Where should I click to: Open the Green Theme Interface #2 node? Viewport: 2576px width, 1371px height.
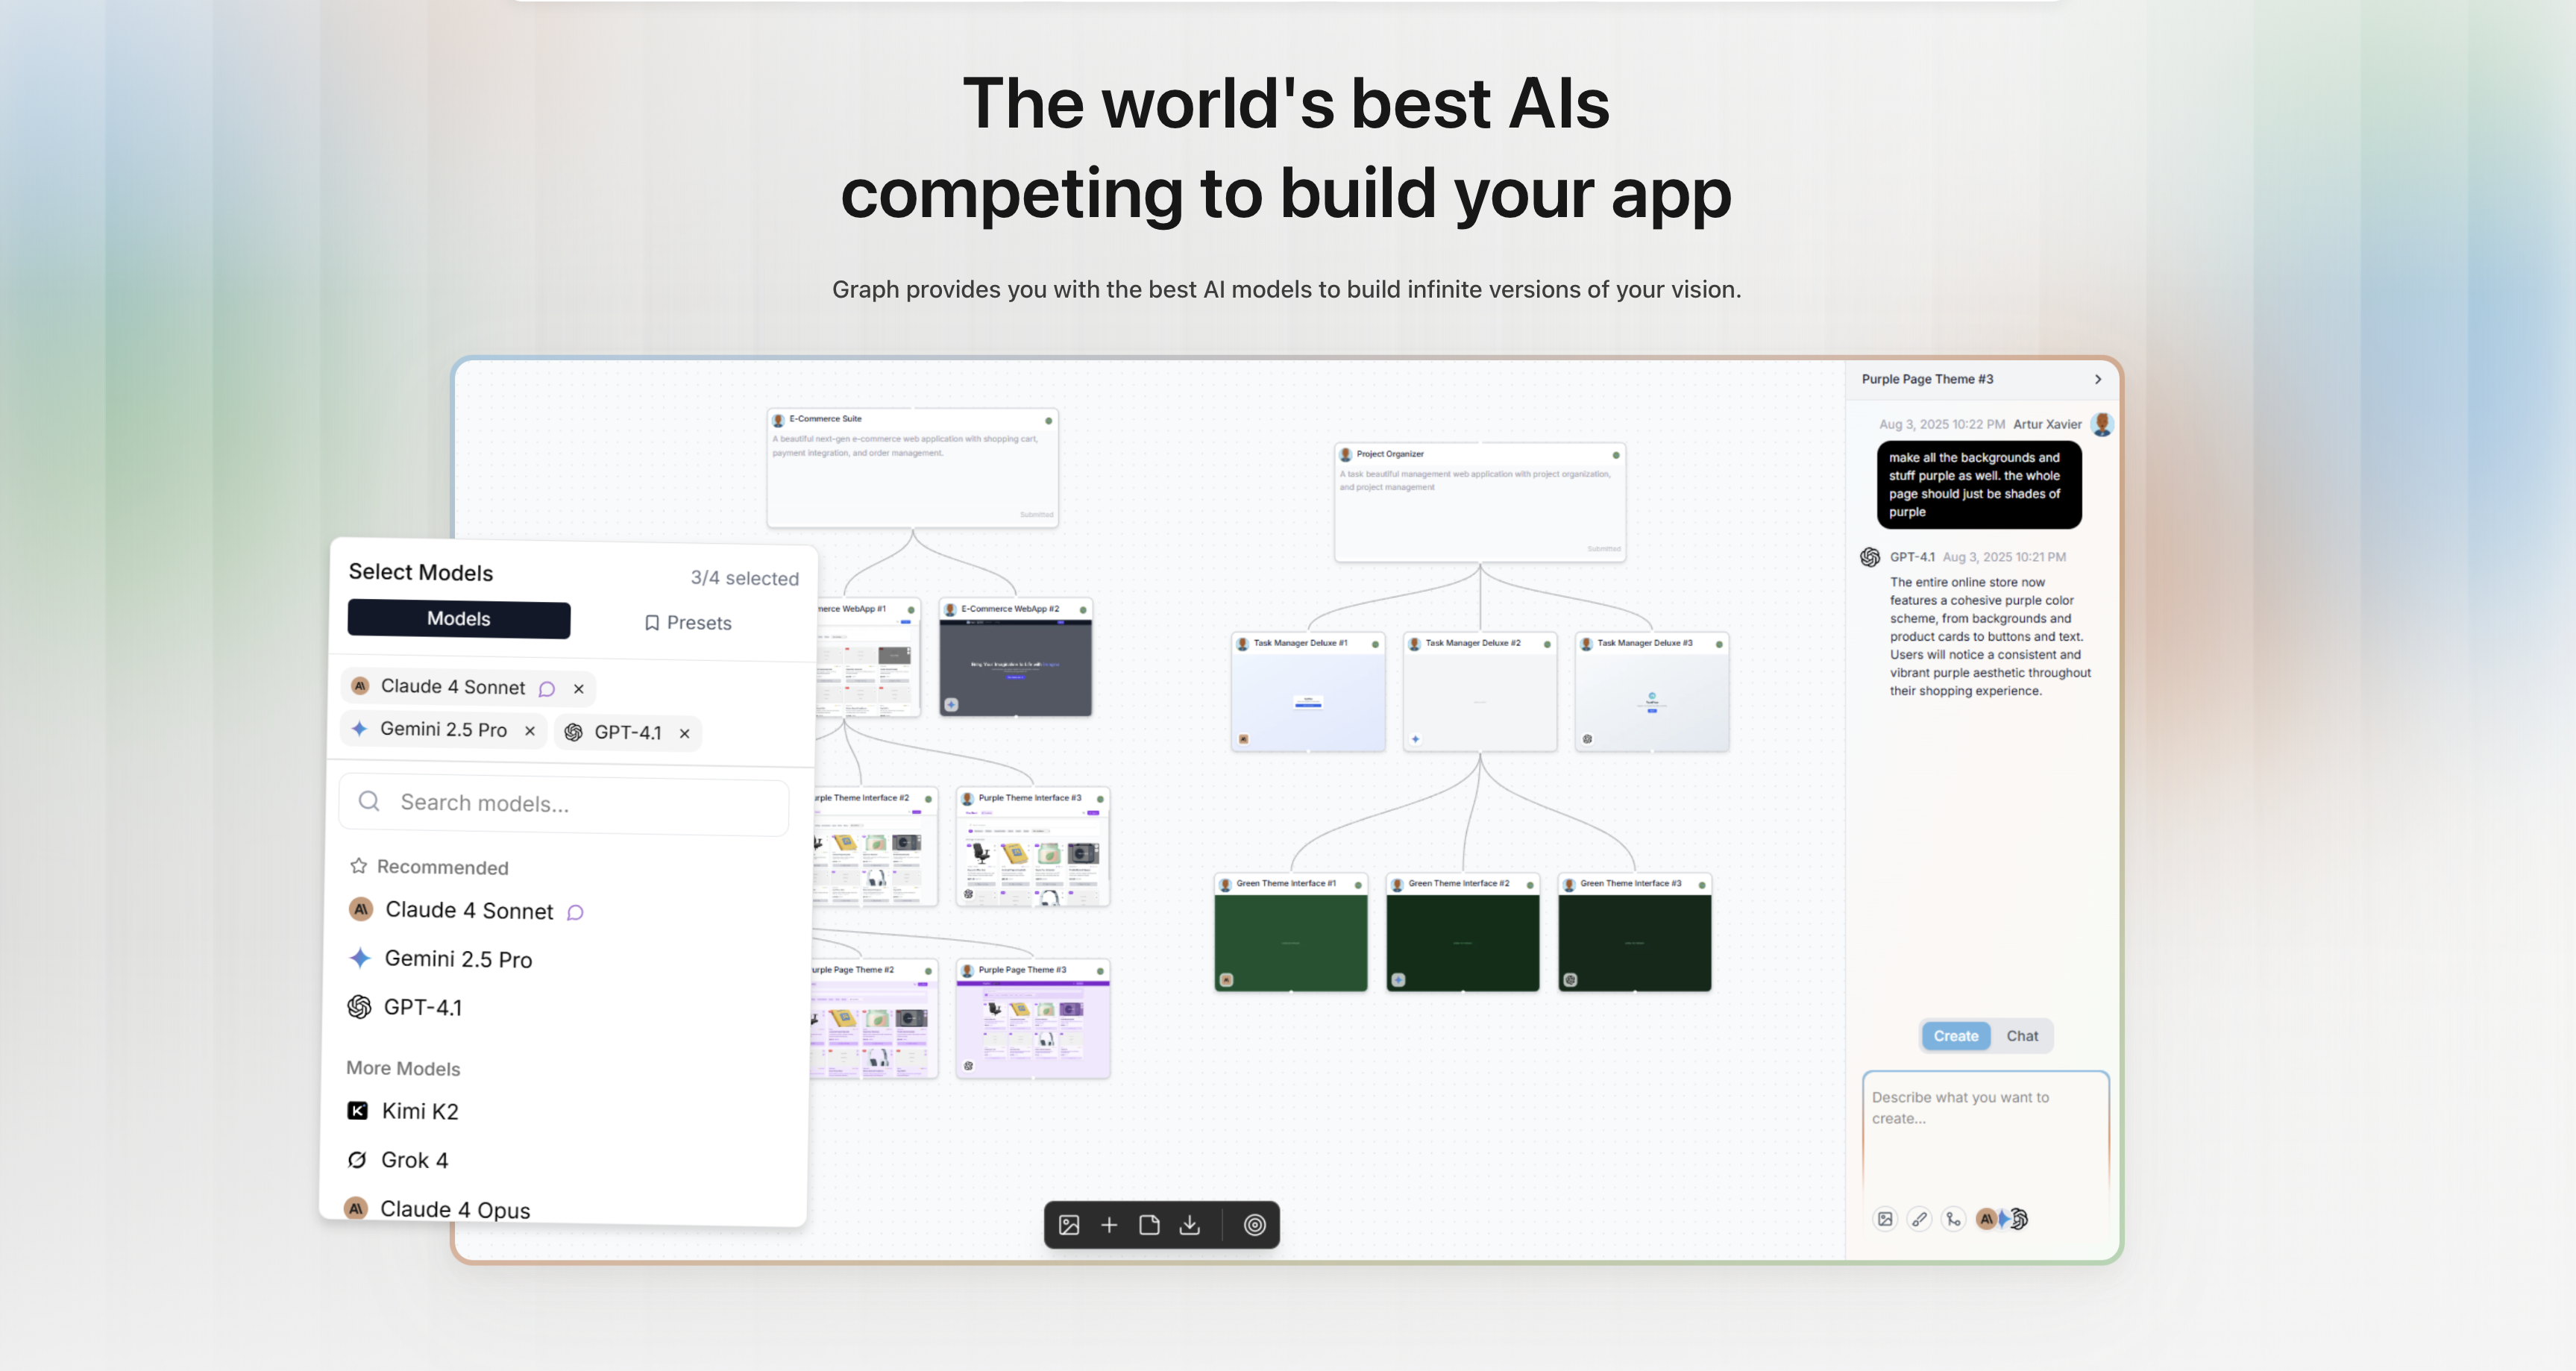1463,933
